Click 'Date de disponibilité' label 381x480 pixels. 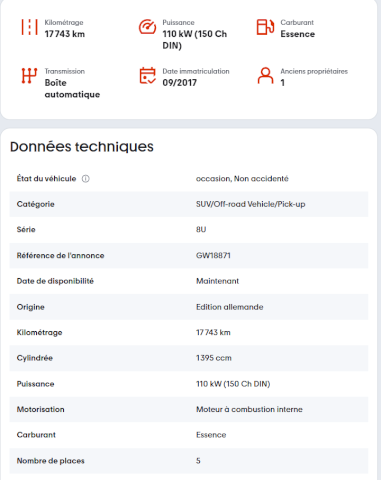coord(55,281)
